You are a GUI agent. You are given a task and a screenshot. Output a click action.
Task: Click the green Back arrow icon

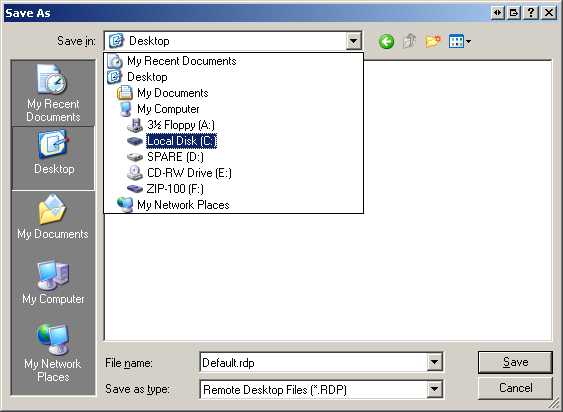(x=386, y=42)
